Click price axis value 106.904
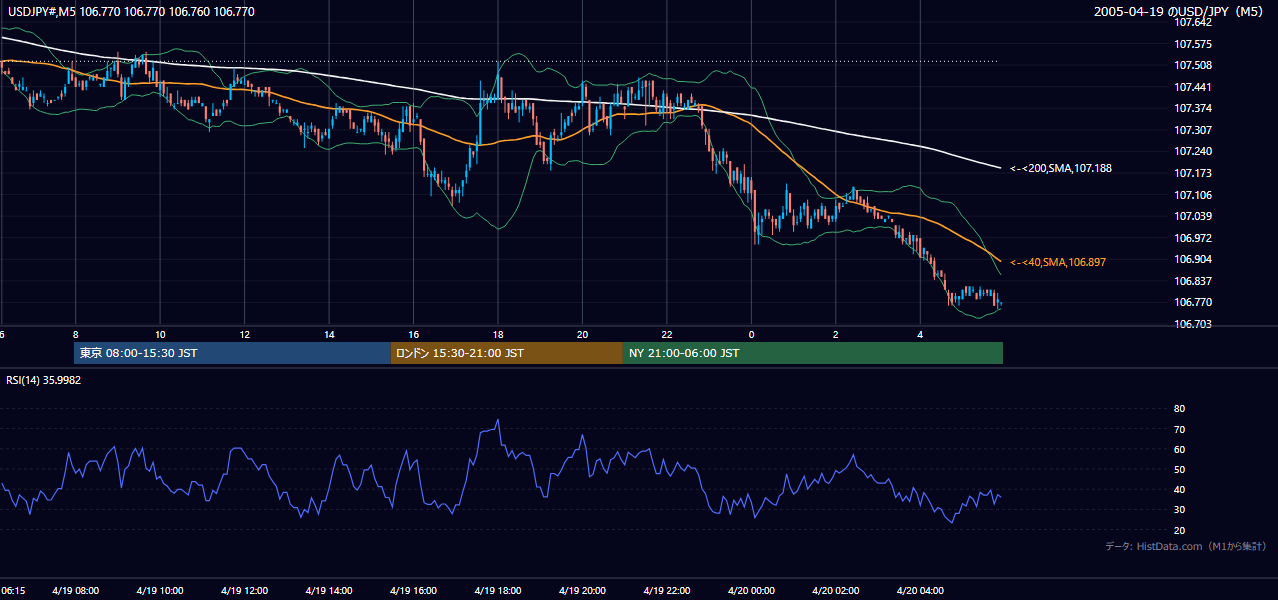 click(1194, 259)
